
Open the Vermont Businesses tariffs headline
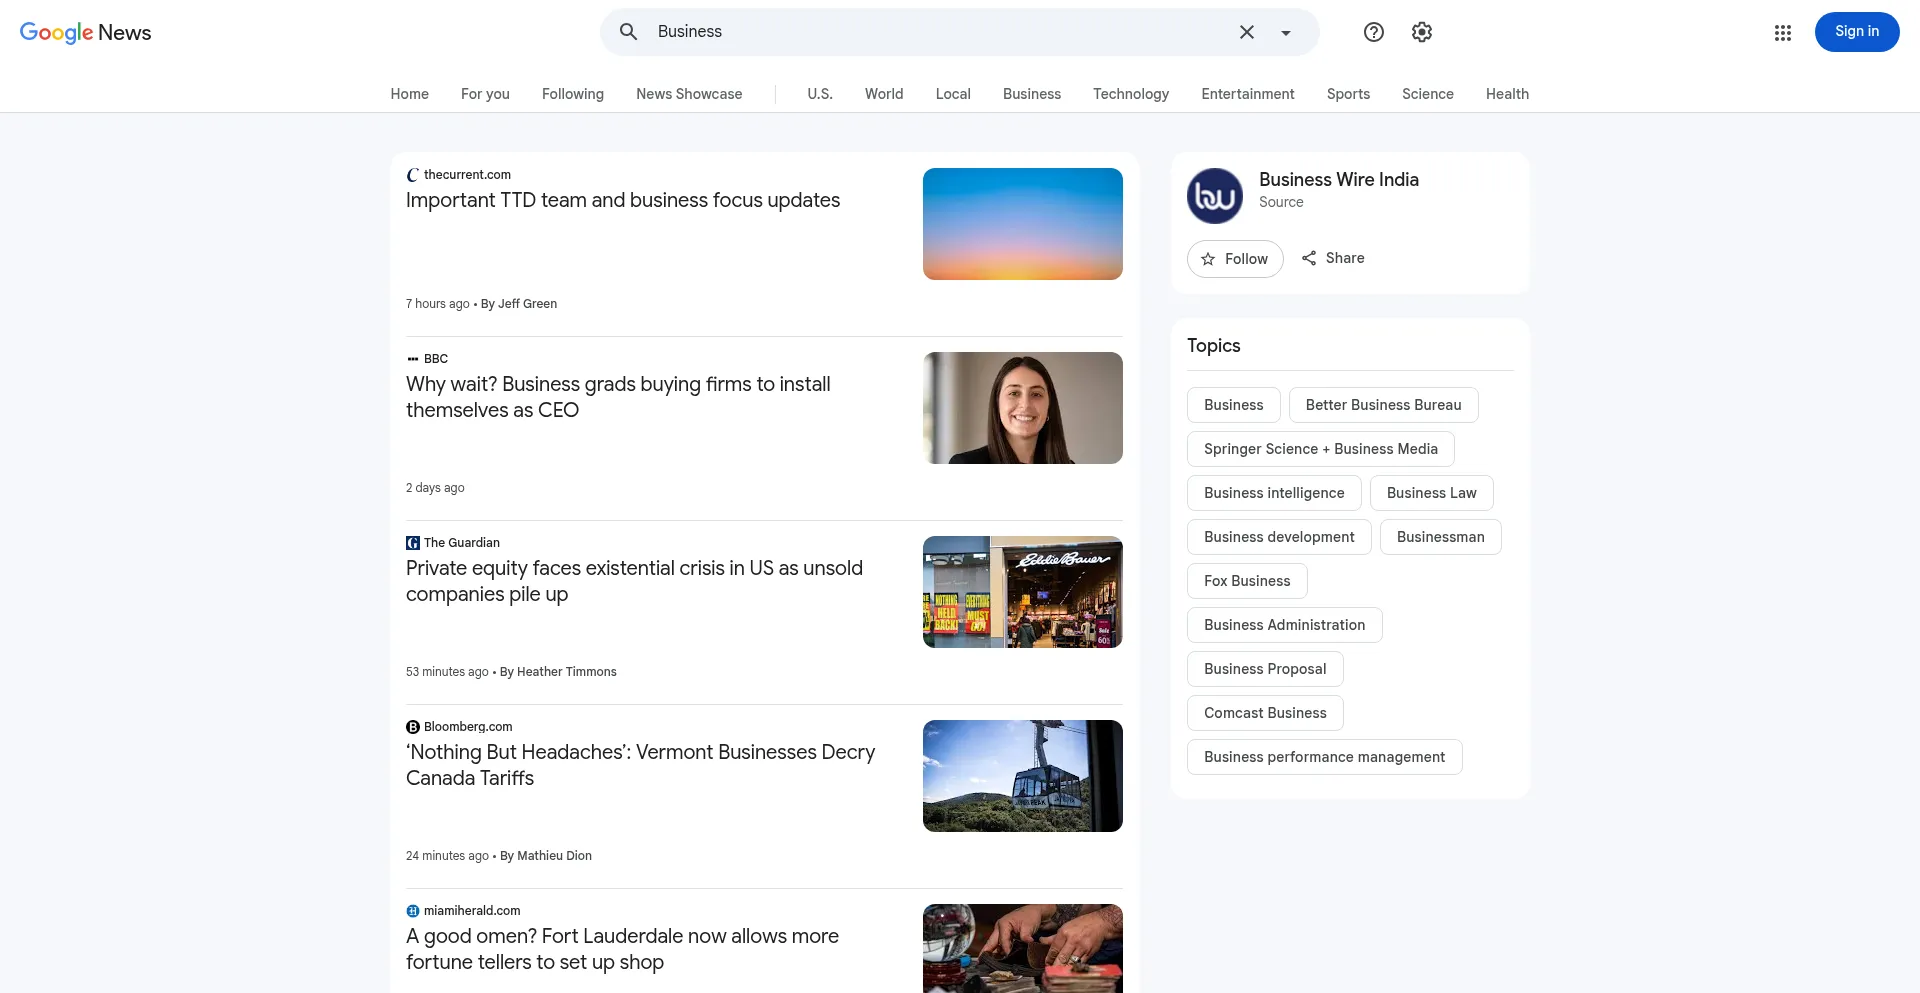(640, 765)
